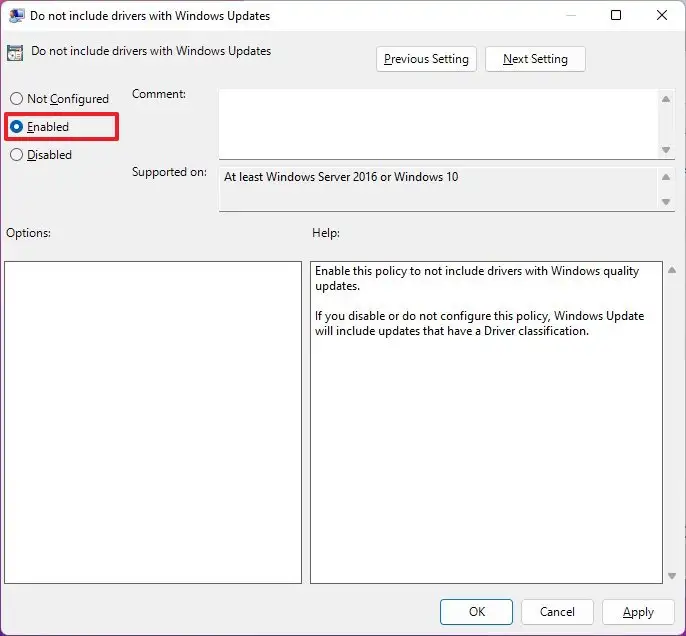Choose the Enabled radio option
This screenshot has height=636, width=686.
(16, 127)
